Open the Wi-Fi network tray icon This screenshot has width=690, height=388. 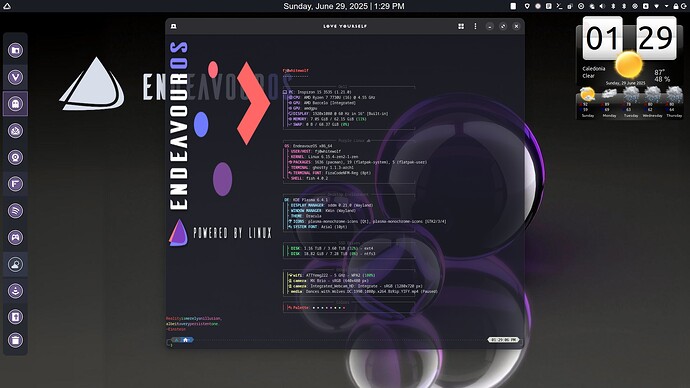657,6
